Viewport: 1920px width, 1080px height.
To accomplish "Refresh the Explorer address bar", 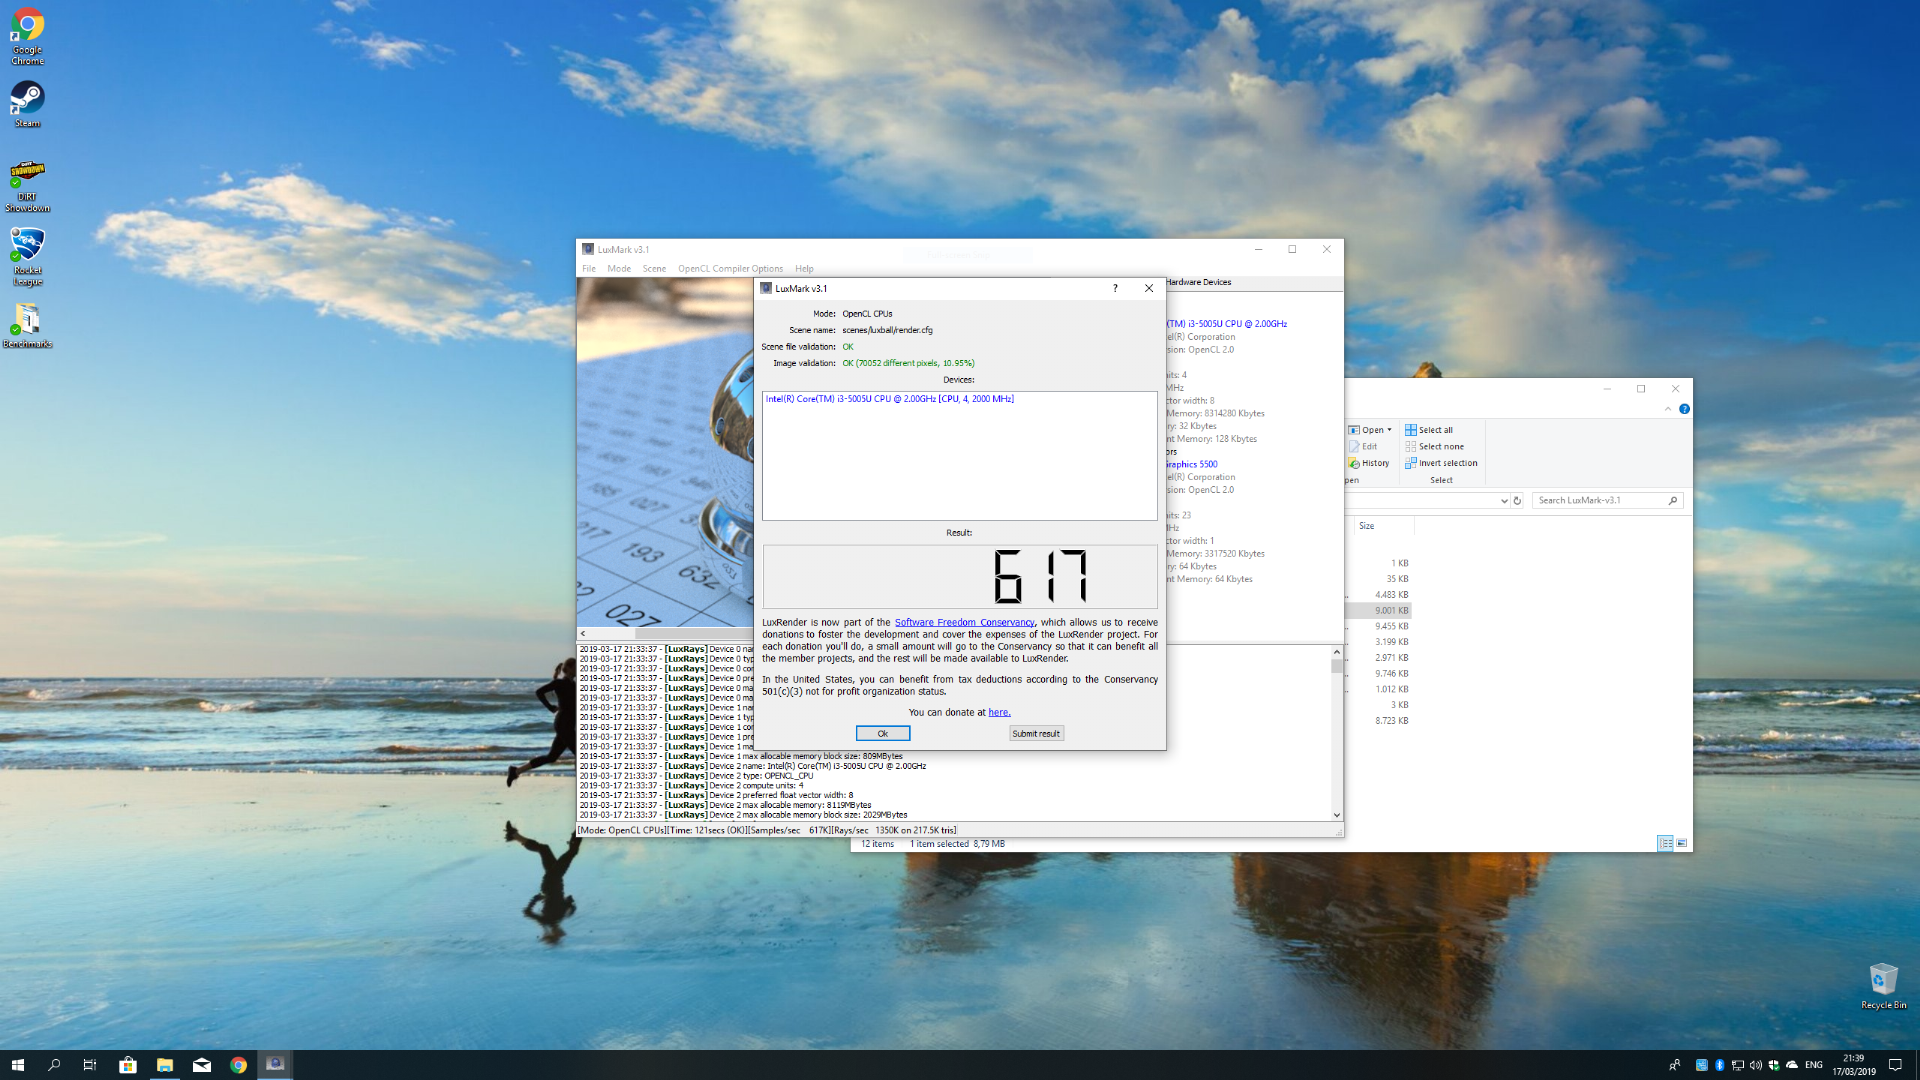I will [x=1517, y=501].
